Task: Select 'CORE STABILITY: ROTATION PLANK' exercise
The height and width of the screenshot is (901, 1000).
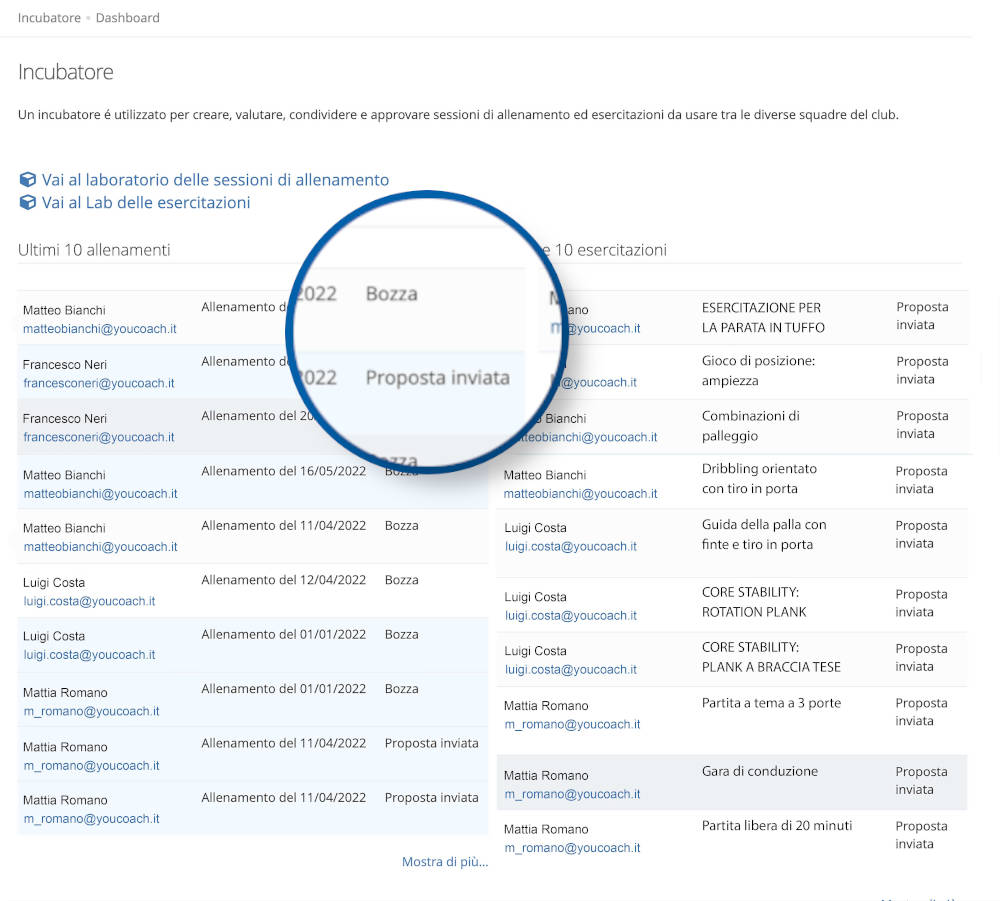Action: point(754,602)
